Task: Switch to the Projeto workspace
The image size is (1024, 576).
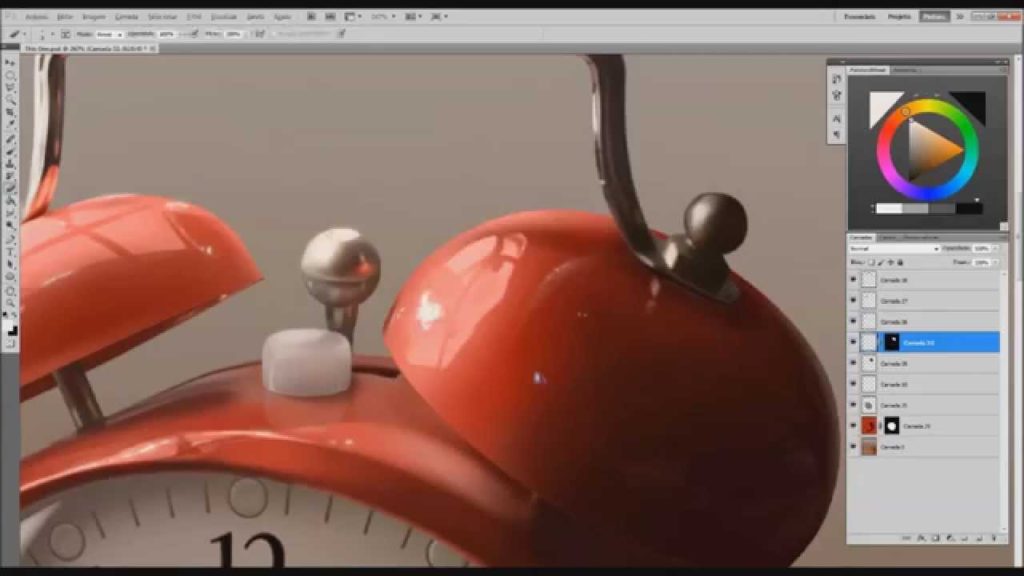Action: (x=899, y=17)
